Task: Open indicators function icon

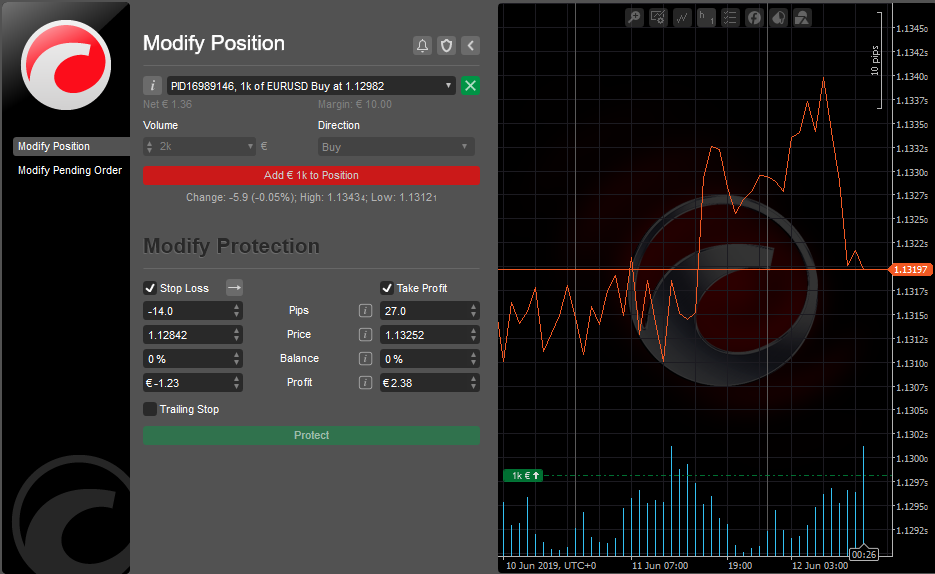Action: [x=754, y=17]
